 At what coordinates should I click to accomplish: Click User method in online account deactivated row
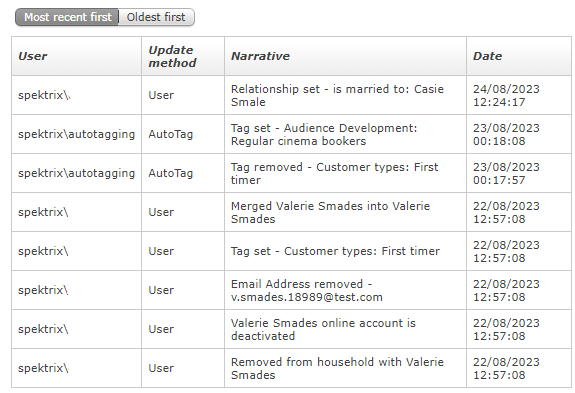pos(161,329)
